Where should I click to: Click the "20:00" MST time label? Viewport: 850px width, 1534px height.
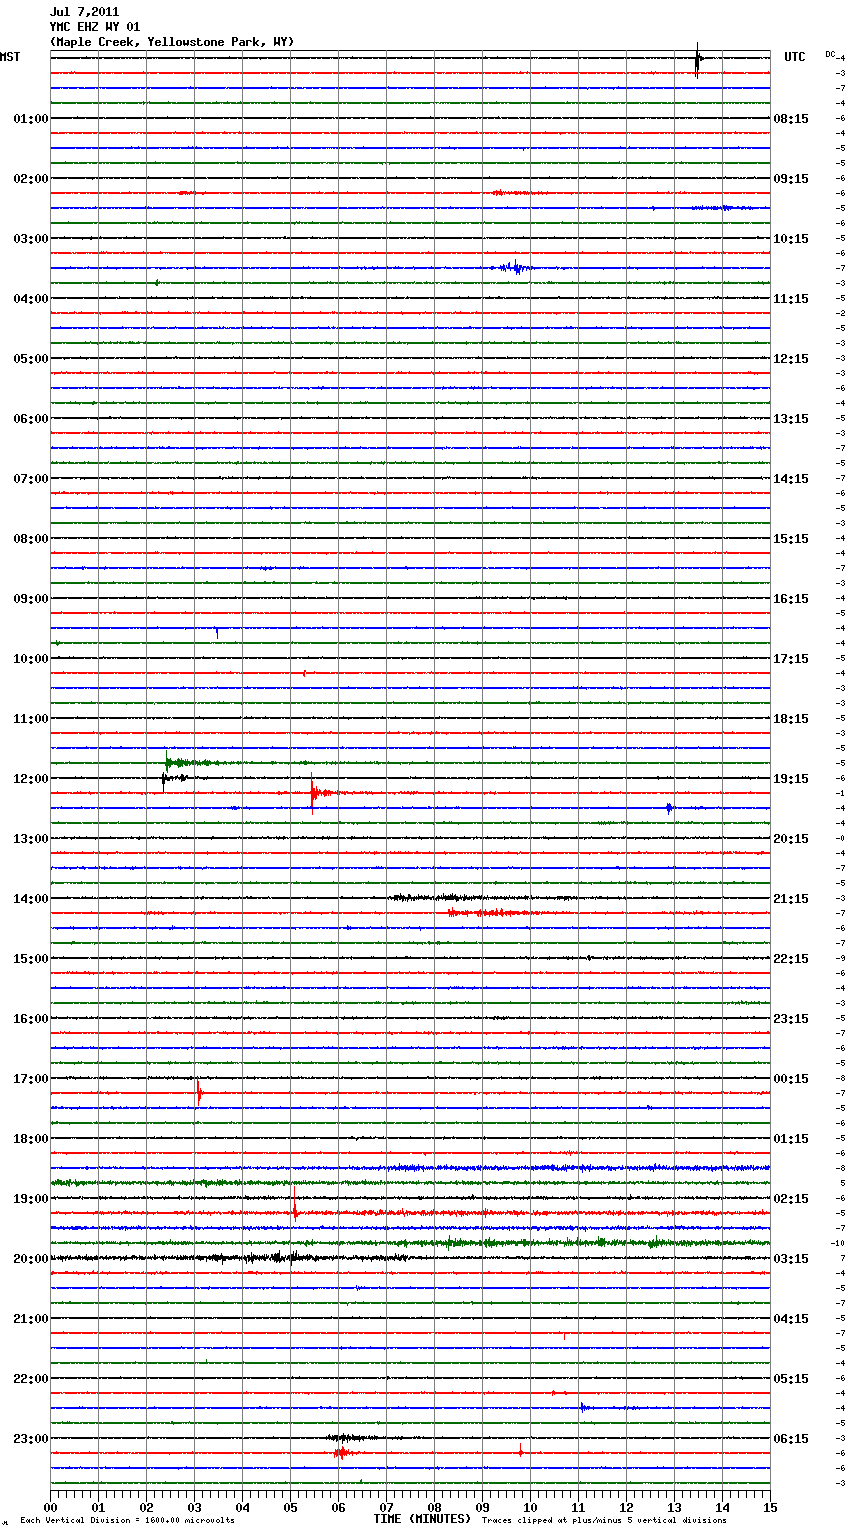[31, 1258]
